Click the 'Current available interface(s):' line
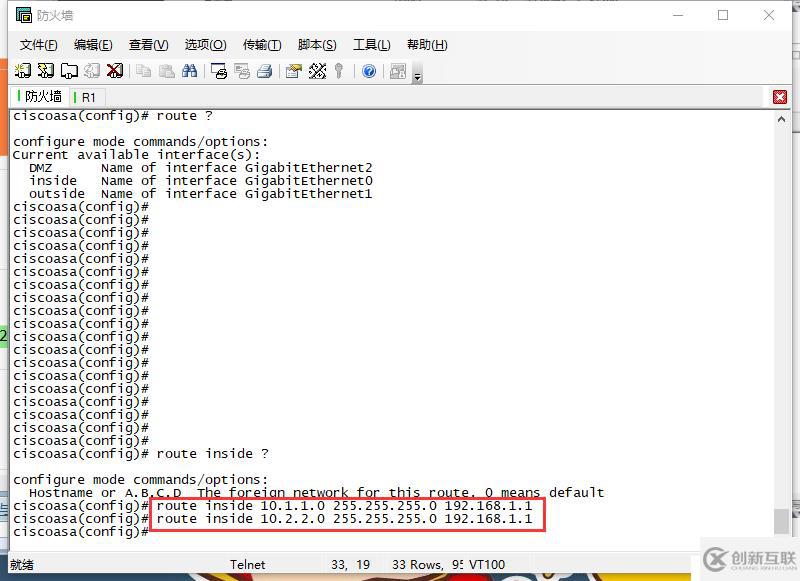Screen dimensions: 800x581 136,155
